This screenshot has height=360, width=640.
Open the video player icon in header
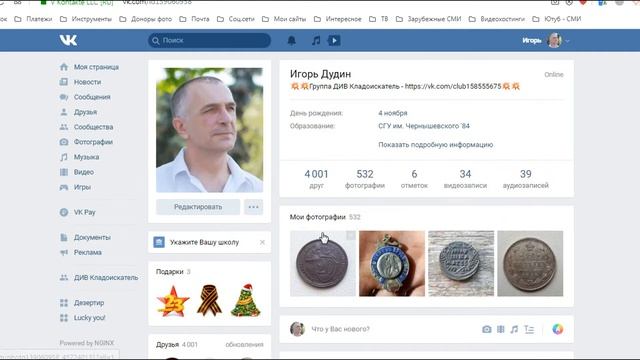(334, 40)
